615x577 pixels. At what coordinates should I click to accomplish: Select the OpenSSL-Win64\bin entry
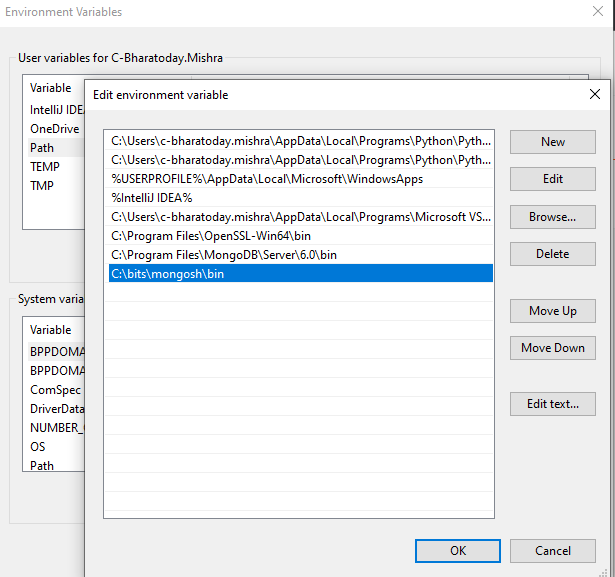click(x=301, y=236)
